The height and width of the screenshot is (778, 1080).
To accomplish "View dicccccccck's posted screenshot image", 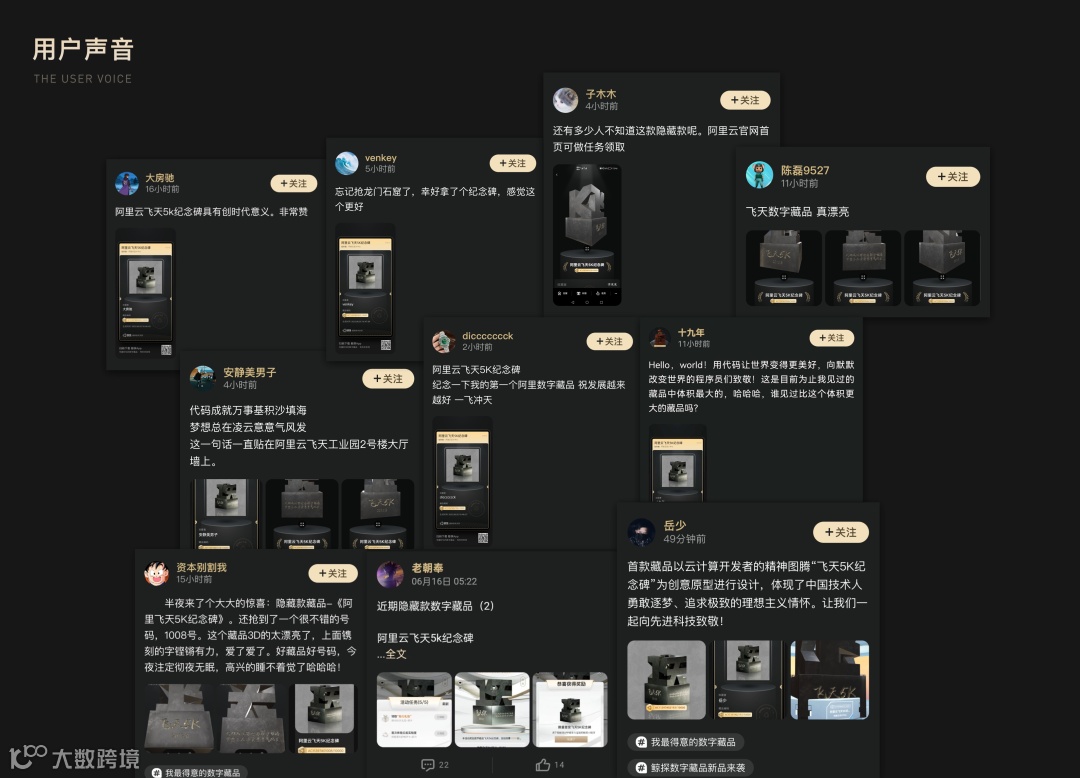I will (462, 481).
